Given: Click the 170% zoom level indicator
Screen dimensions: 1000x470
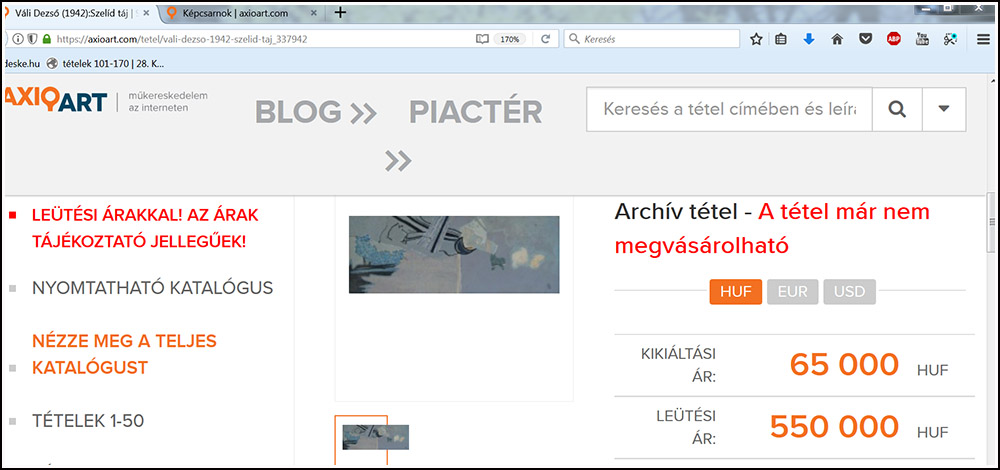Looking at the screenshot, I should point(509,39).
